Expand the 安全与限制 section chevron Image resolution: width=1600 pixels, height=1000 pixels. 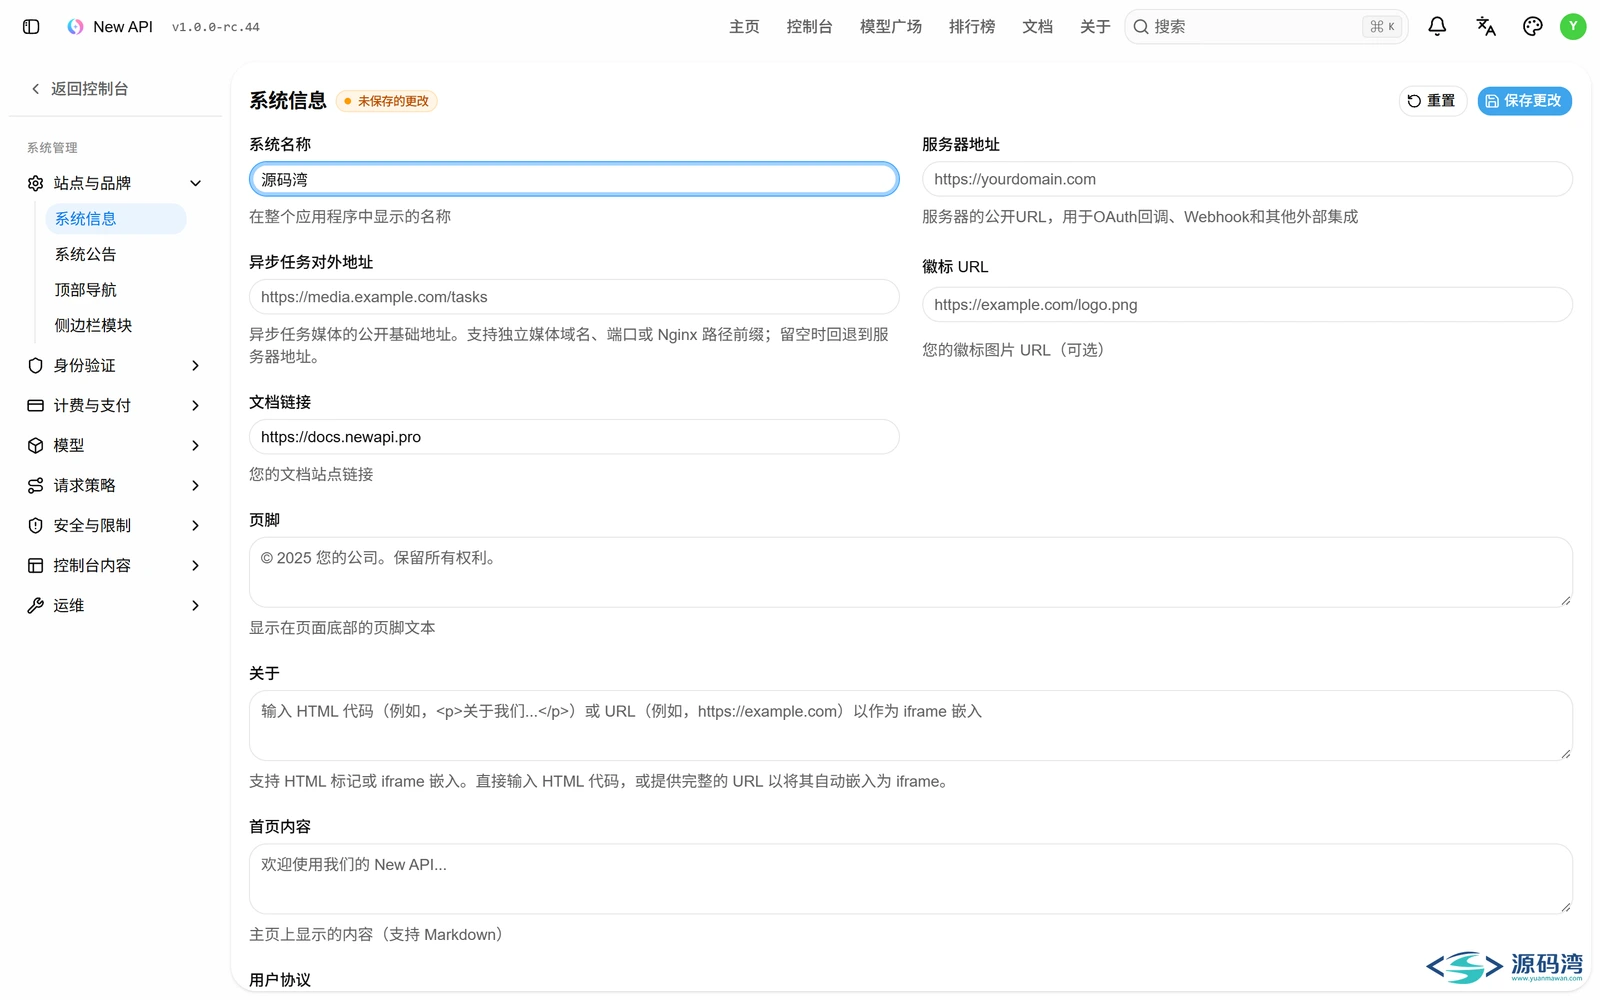coord(196,526)
